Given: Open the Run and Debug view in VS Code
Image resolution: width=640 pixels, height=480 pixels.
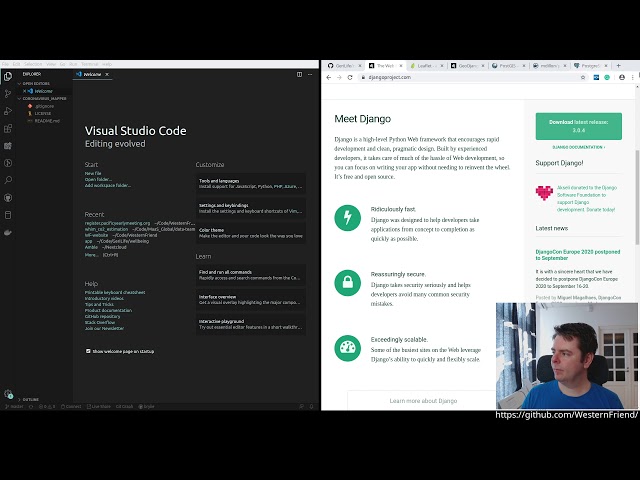Looking at the screenshot, I should click(x=8, y=111).
